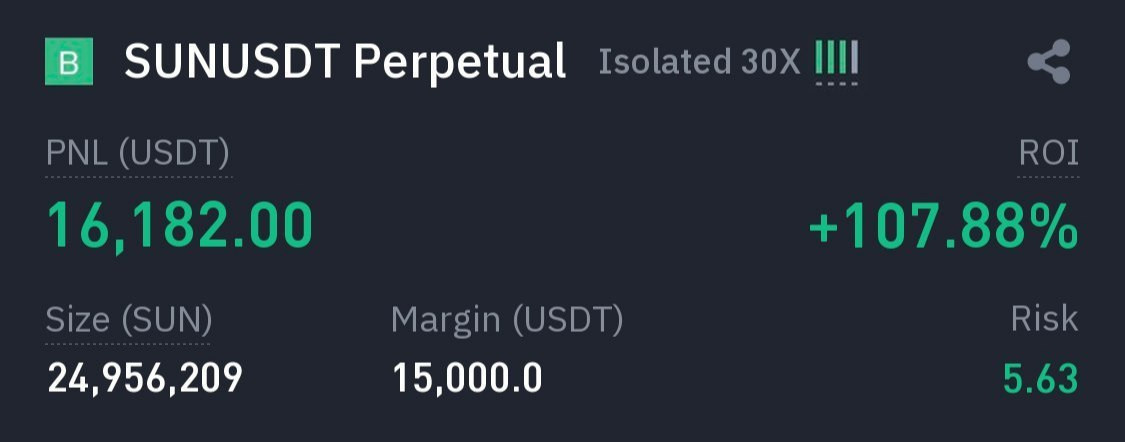
Task: Tap the Isolated 30X margin mode label
Action: pyautogui.click(x=699, y=62)
